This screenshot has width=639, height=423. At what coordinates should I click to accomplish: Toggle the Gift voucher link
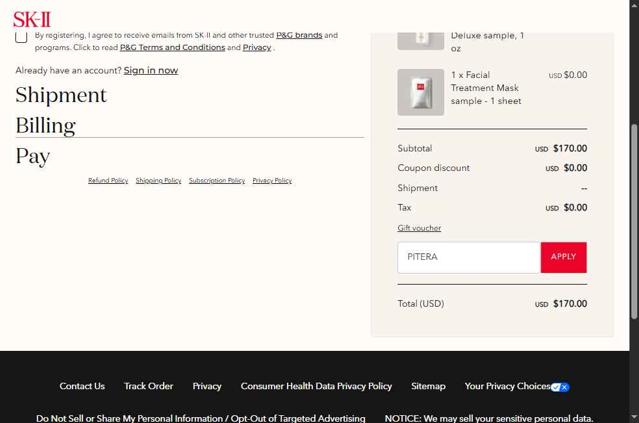[x=419, y=228]
